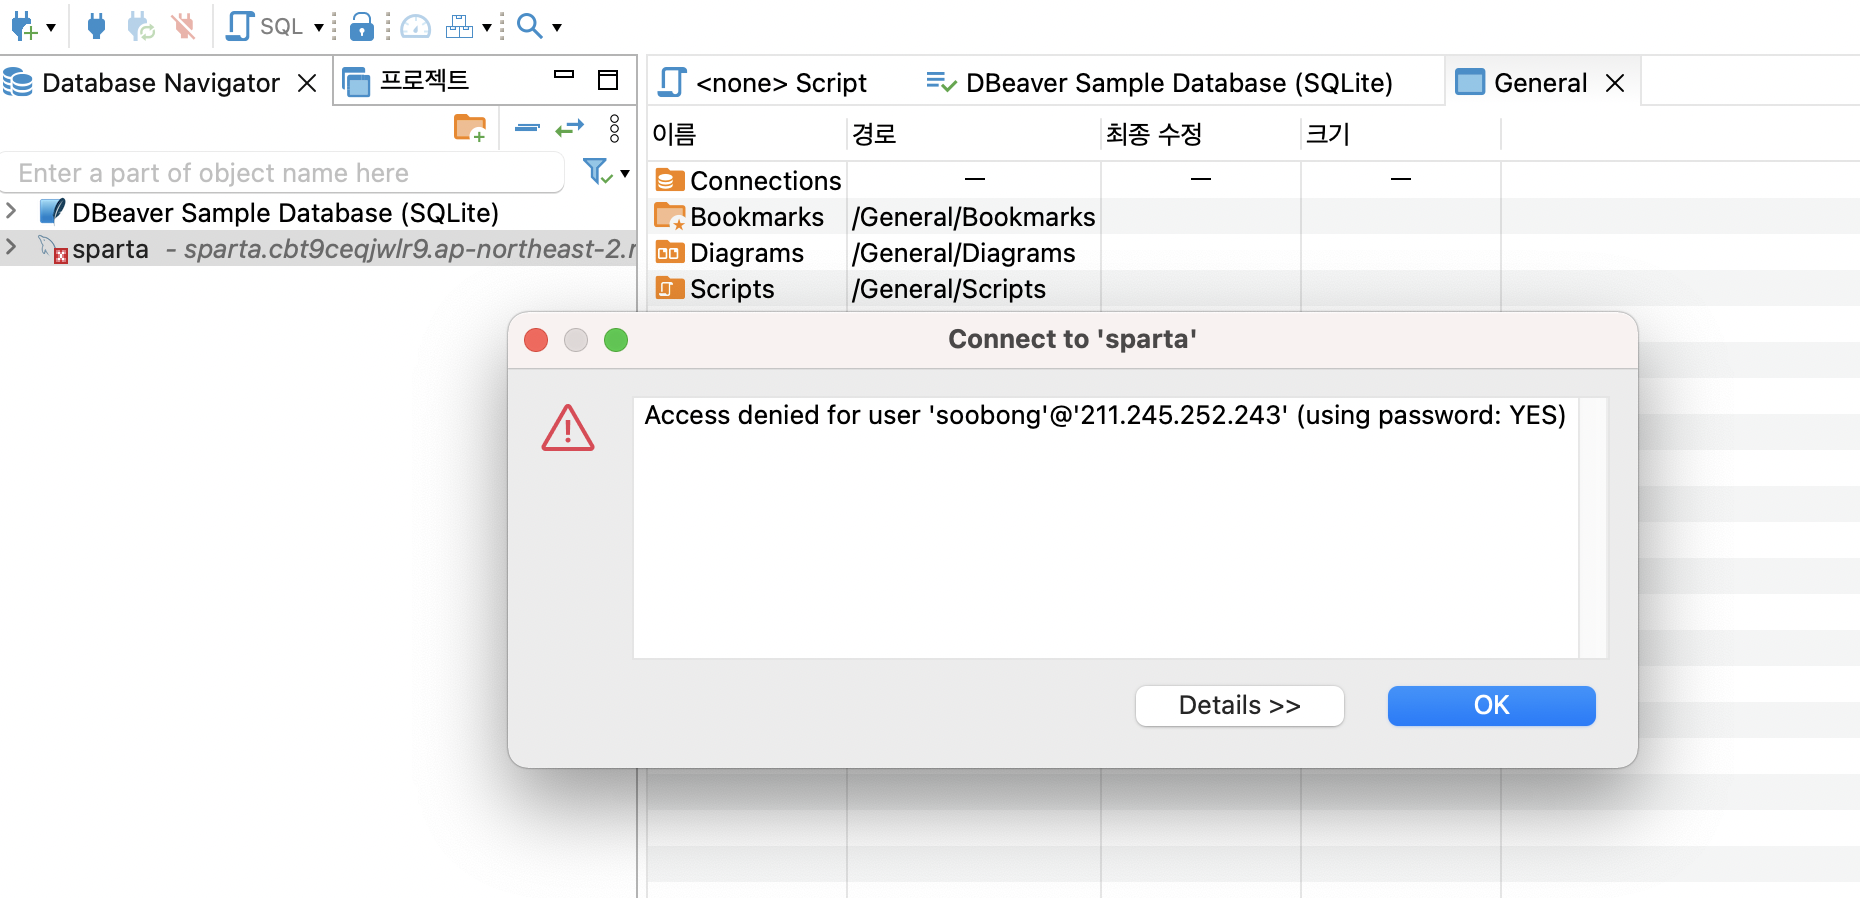Toggle link with editor arrows icon
The image size is (1860, 898).
pos(570,128)
